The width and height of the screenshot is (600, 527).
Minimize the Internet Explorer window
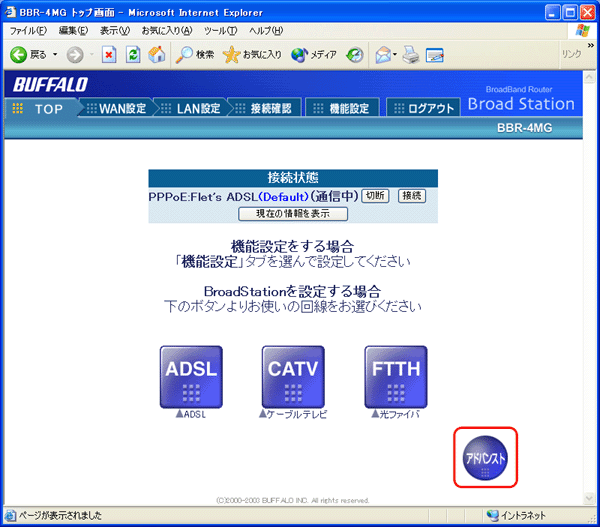coord(552,13)
